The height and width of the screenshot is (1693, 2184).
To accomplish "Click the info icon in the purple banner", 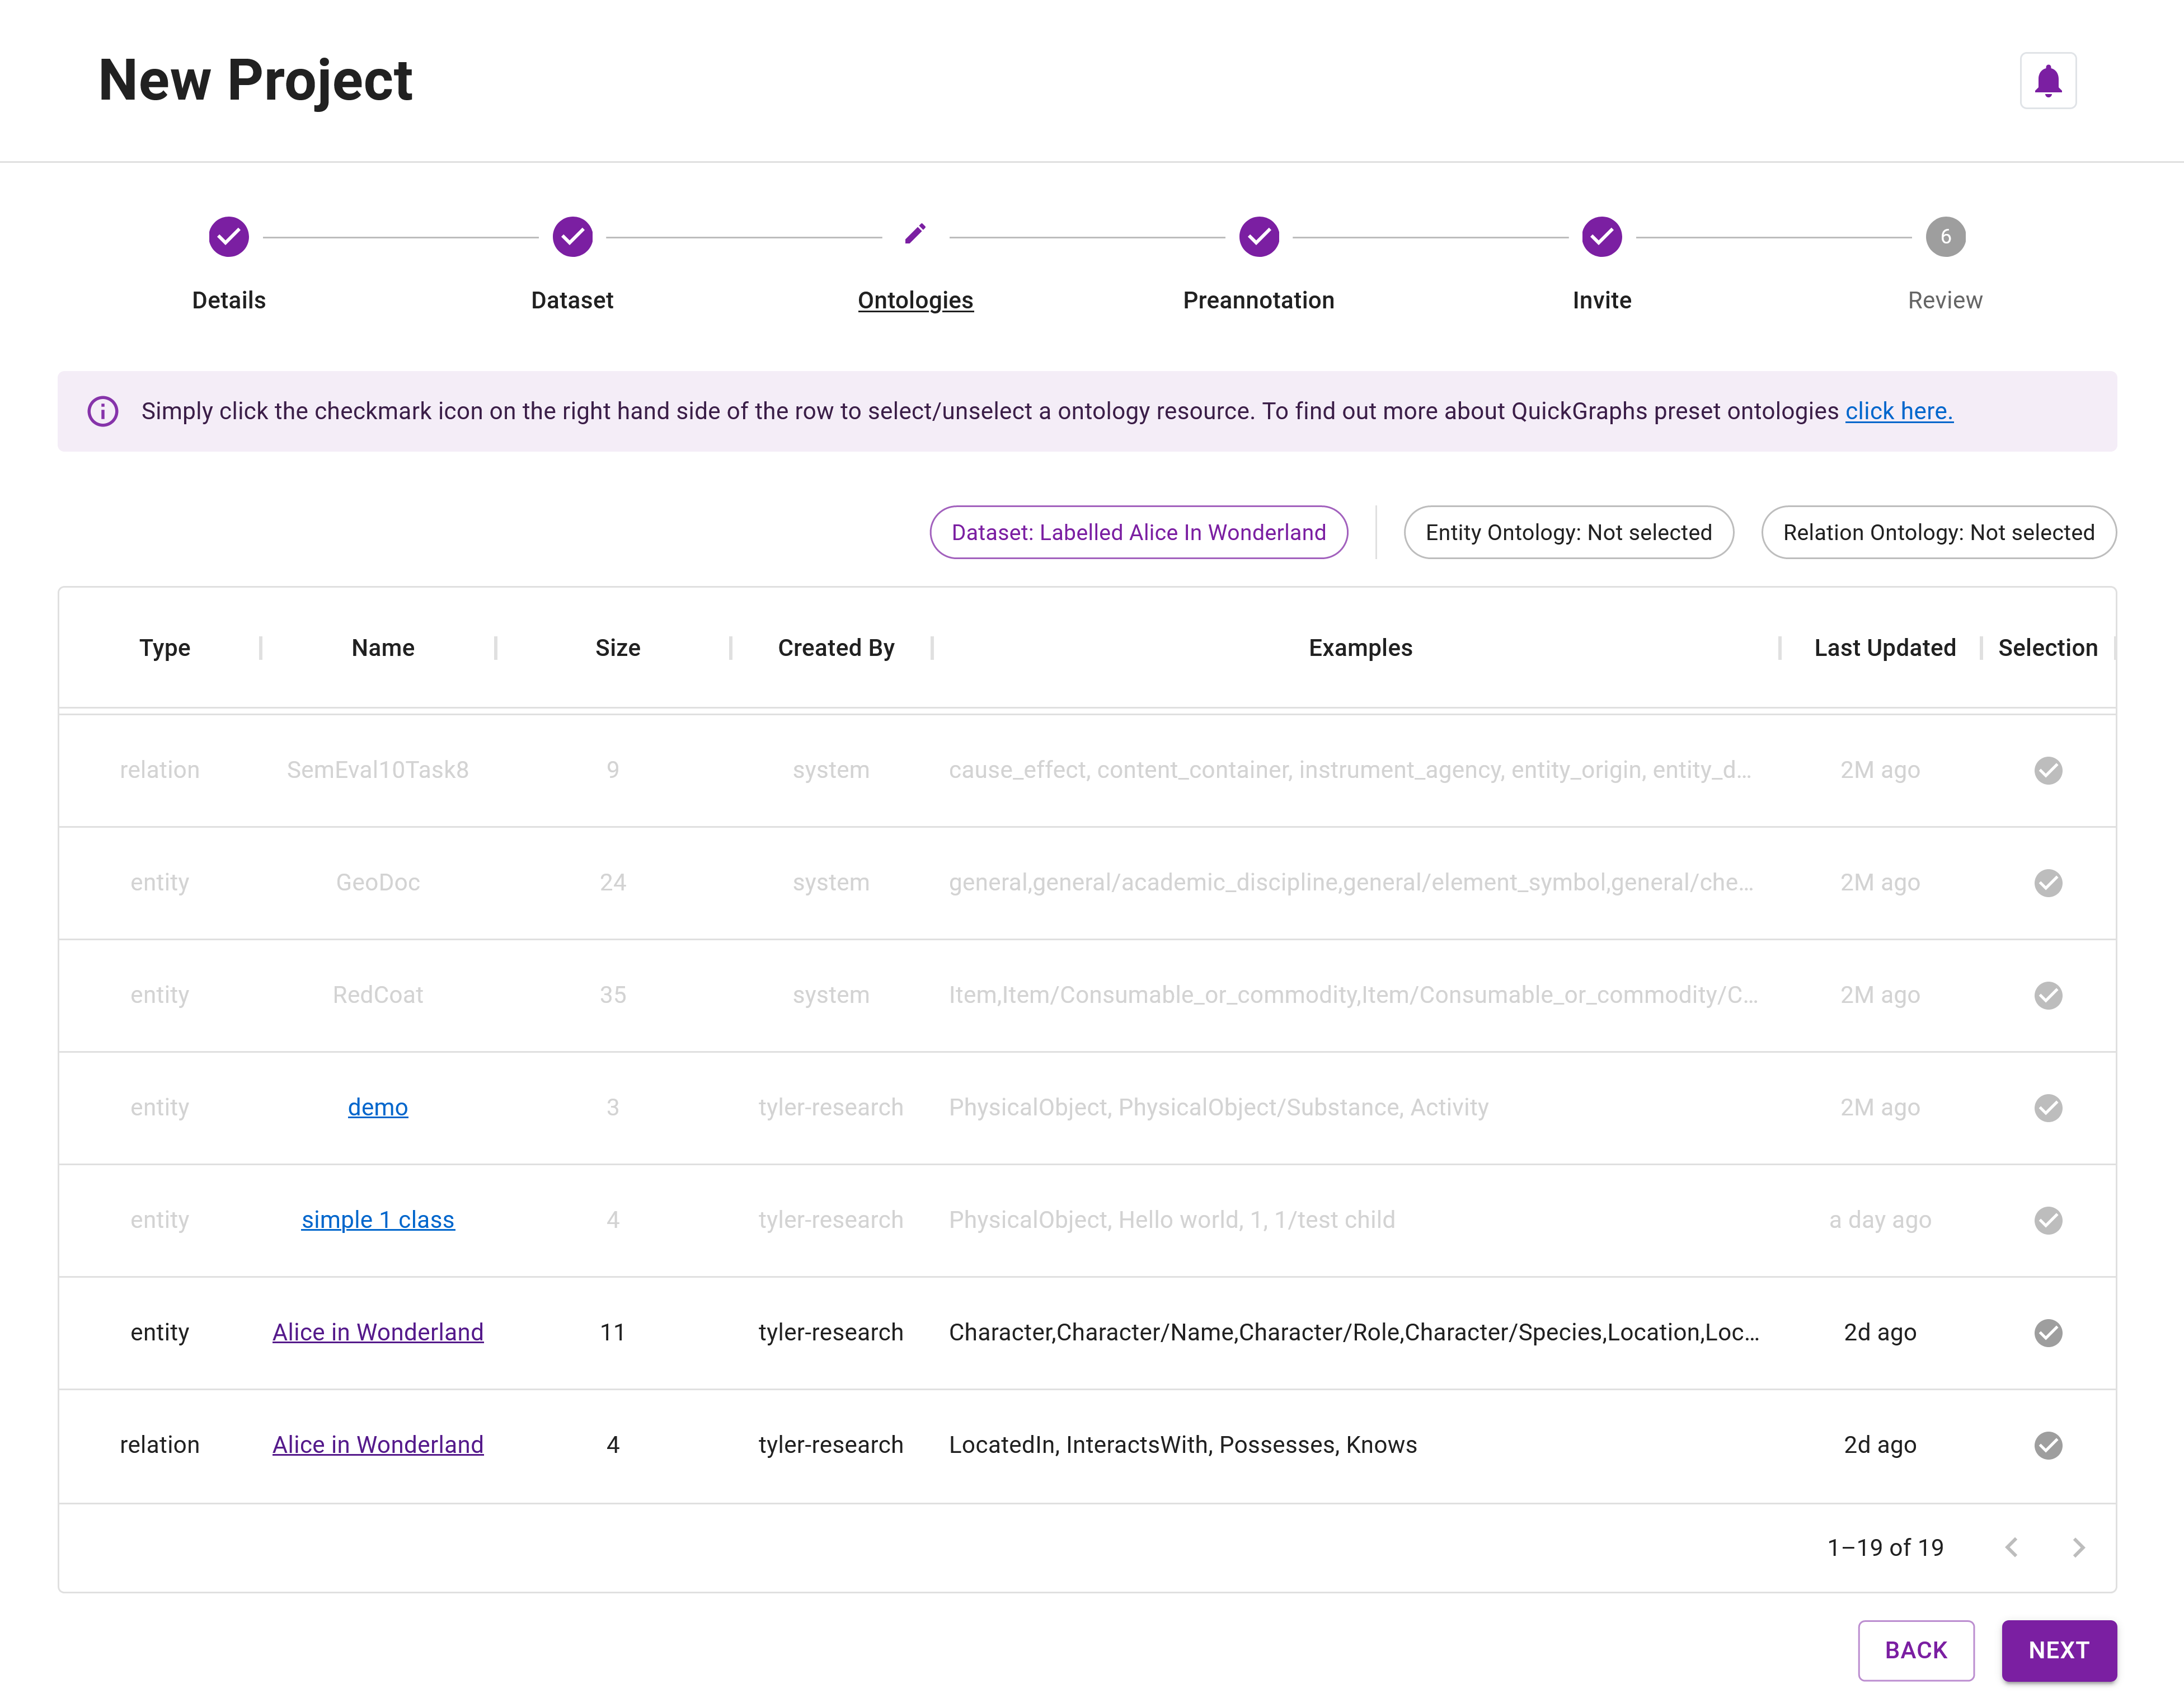I will click(x=103, y=410).
